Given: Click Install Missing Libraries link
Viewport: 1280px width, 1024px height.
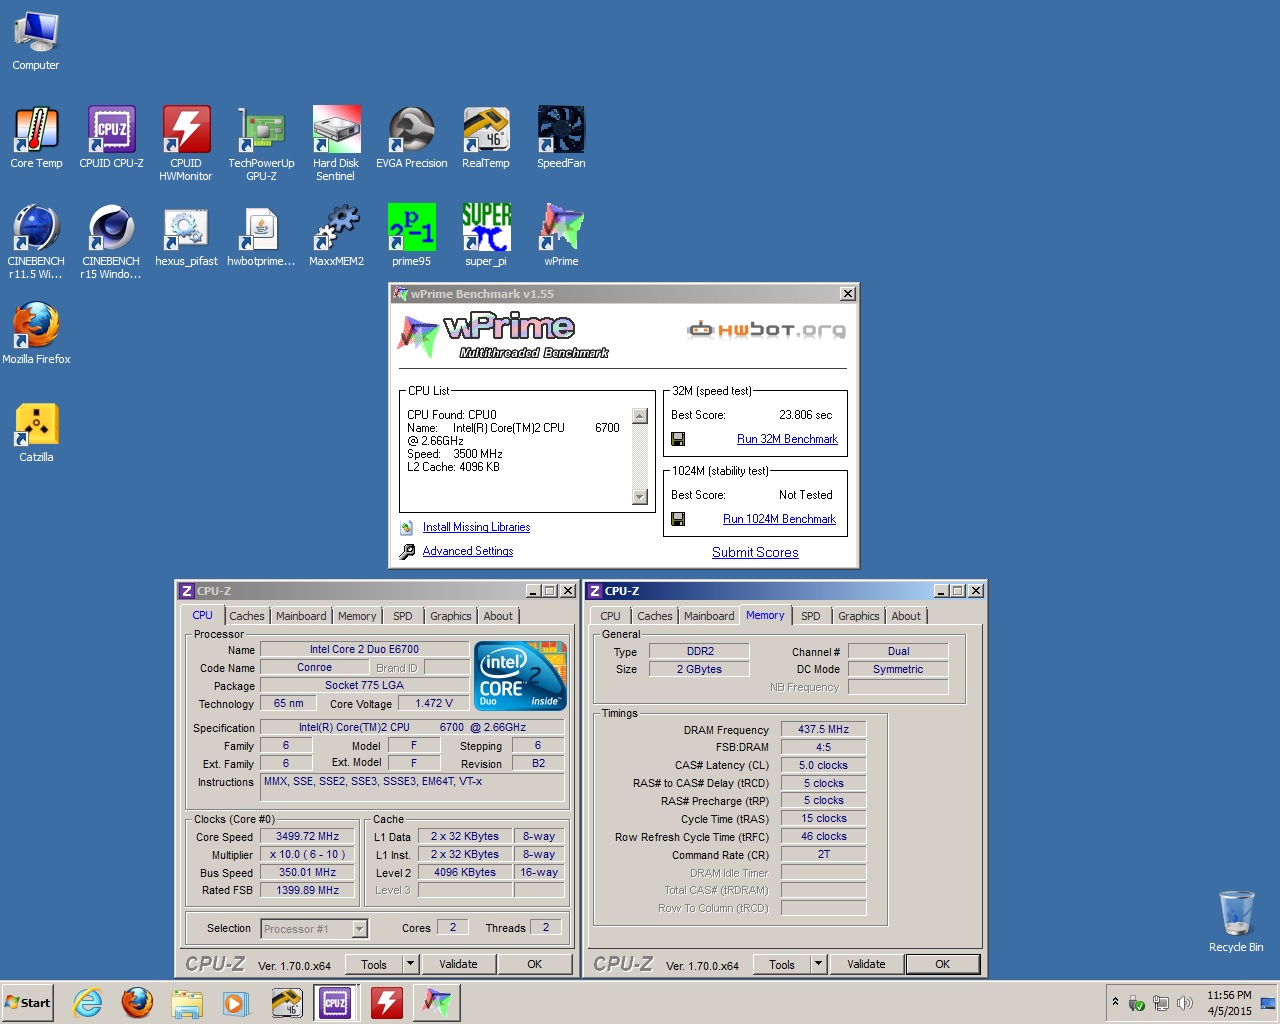Looking at the screenshot, I should click(x=476, y=527).
